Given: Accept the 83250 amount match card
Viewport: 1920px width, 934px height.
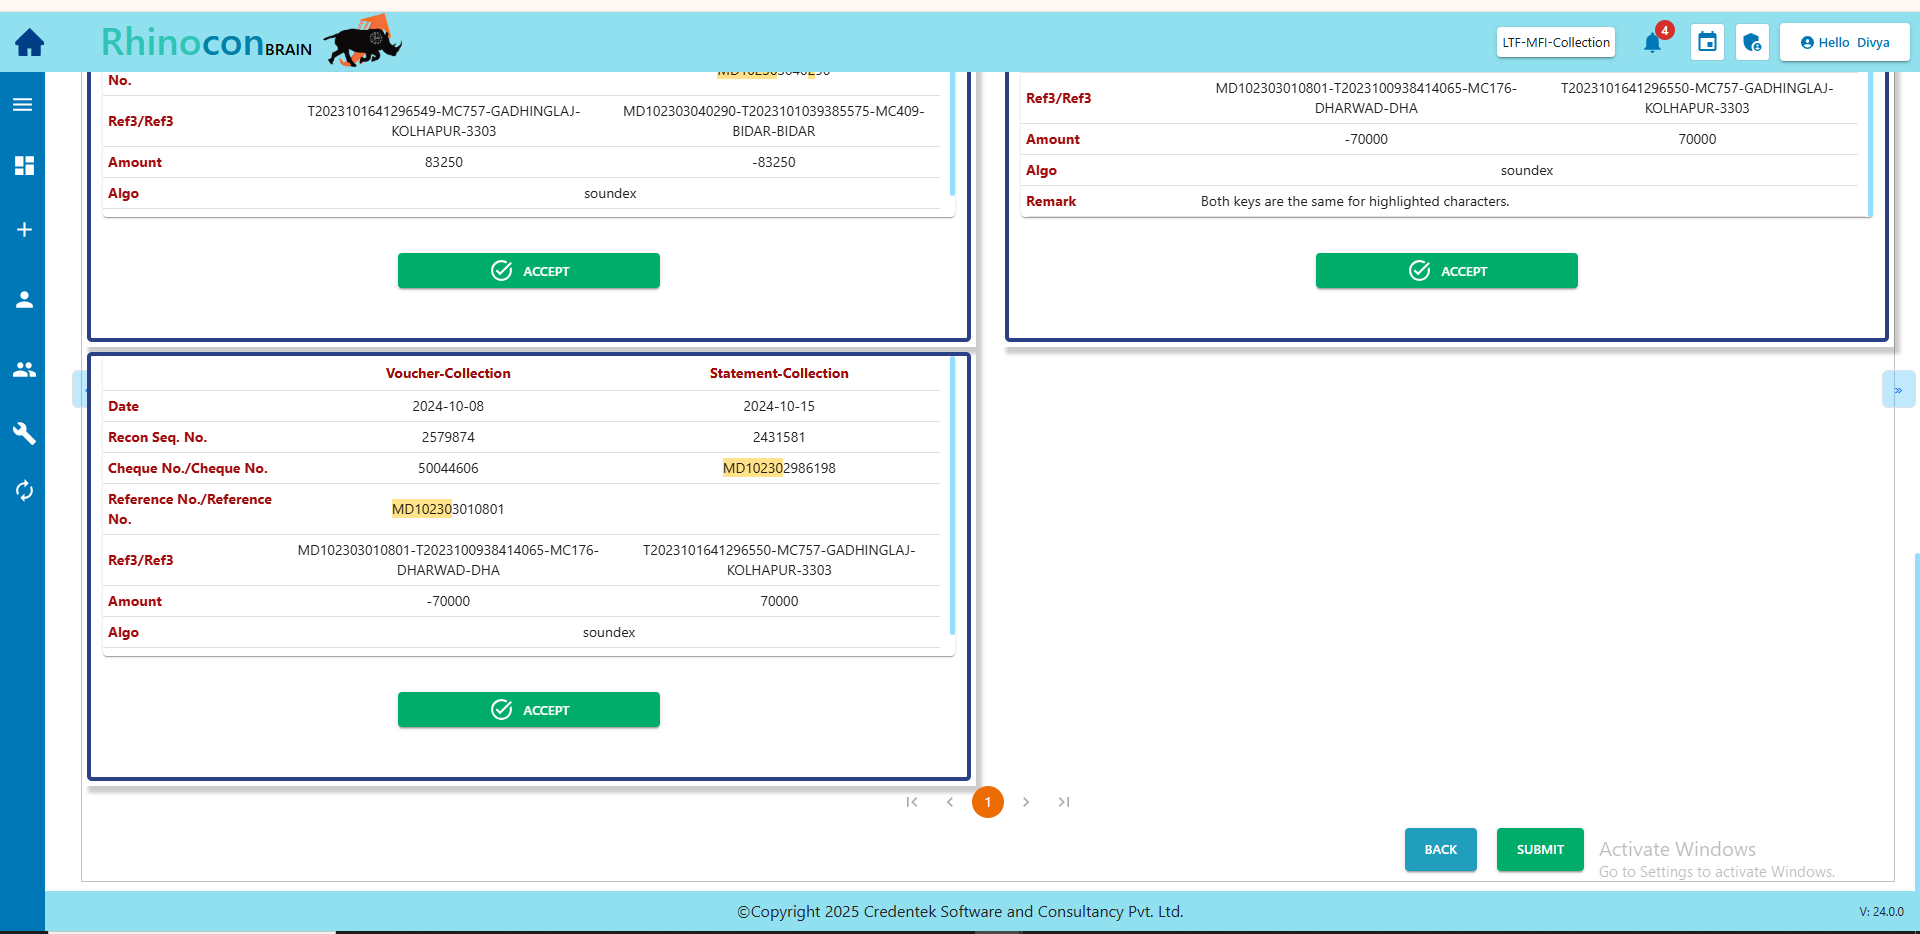Looking at the screenshot, I should pyautogui.click(x=528, y=271).
